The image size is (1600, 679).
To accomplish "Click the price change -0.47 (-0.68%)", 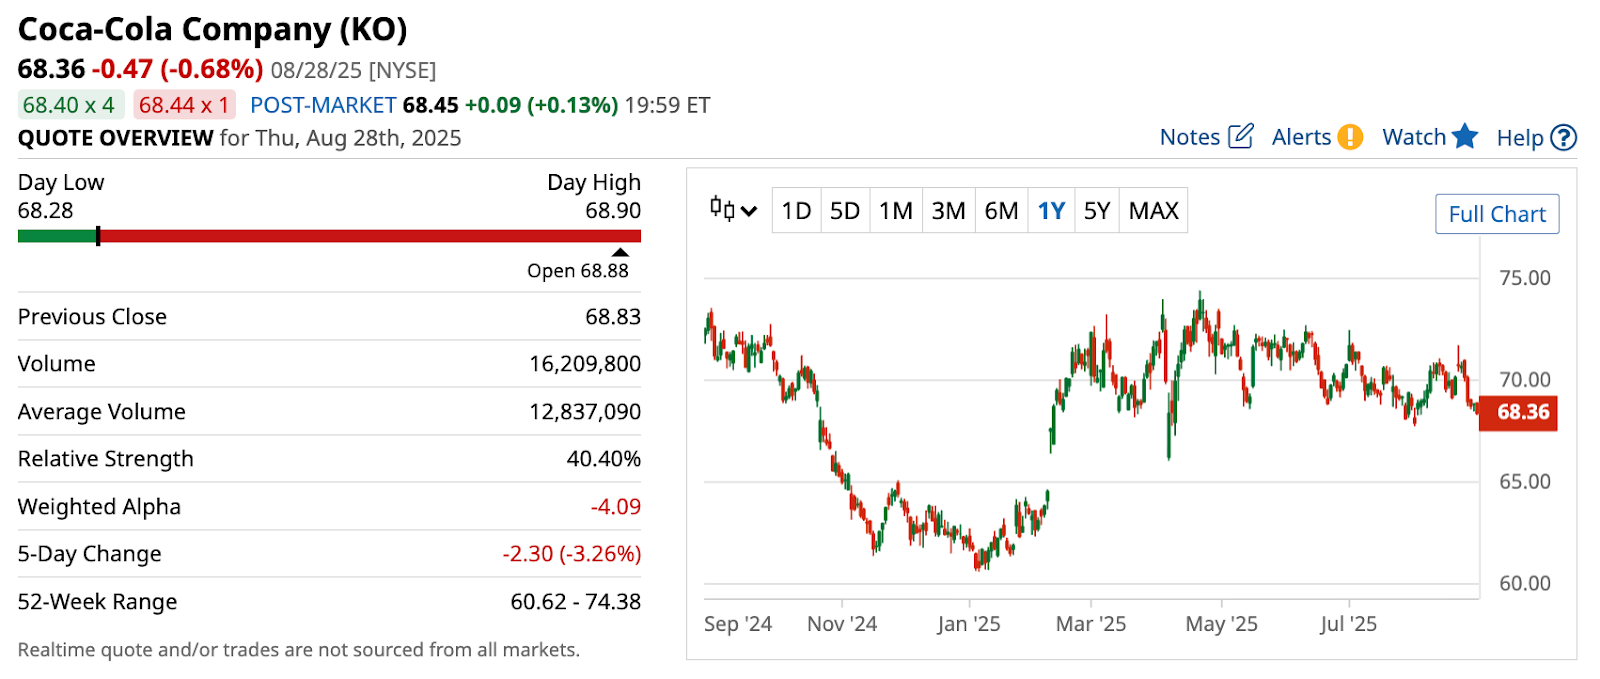I will (x=177, y=69).
